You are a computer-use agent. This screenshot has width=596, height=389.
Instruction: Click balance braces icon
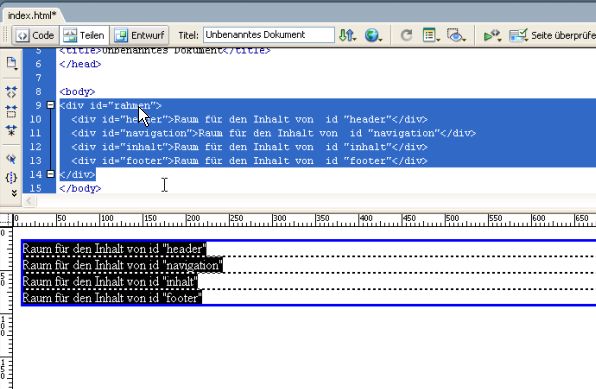click(x=11, y=178)
